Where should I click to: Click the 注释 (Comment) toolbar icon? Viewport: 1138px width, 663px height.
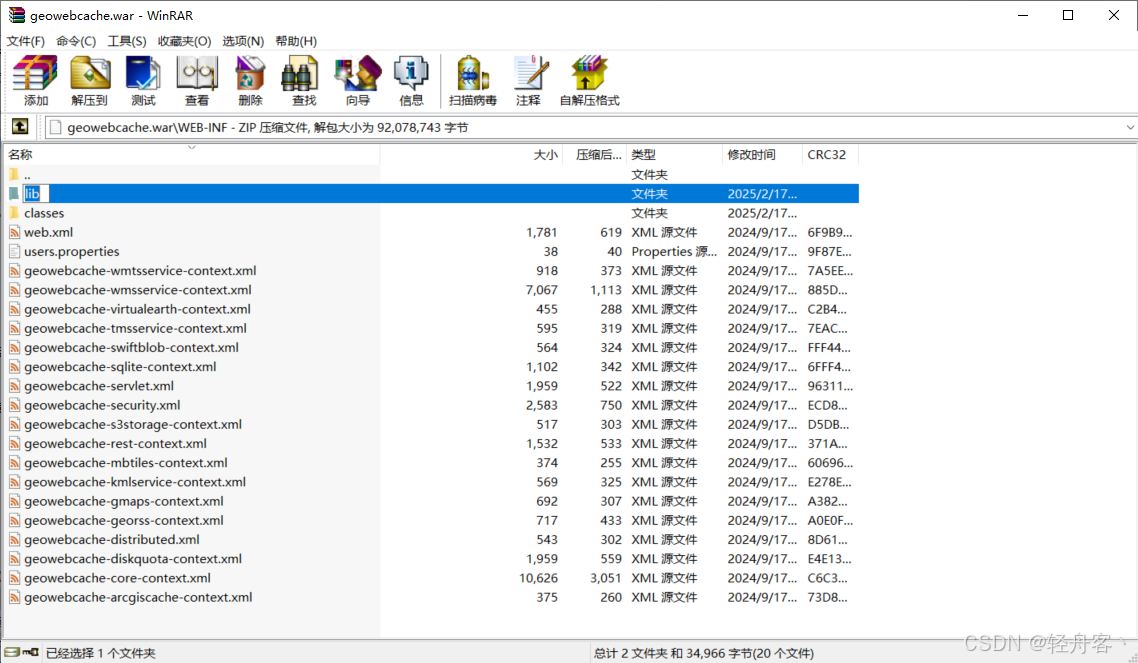point(530,74)
